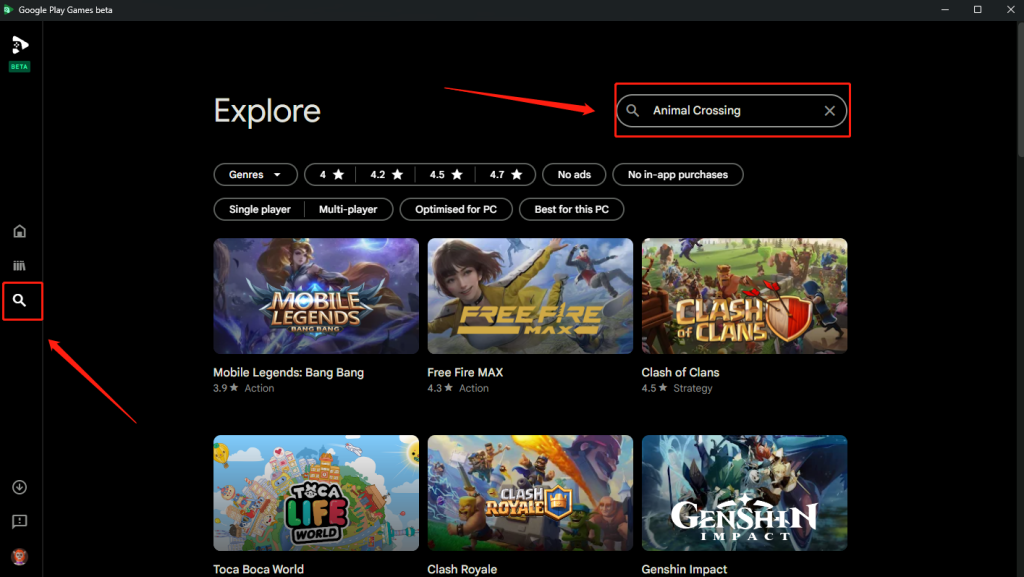Click the Toca Boca World title text
This screenshot has height=577, width=1024.
click(x=259, y=569)
